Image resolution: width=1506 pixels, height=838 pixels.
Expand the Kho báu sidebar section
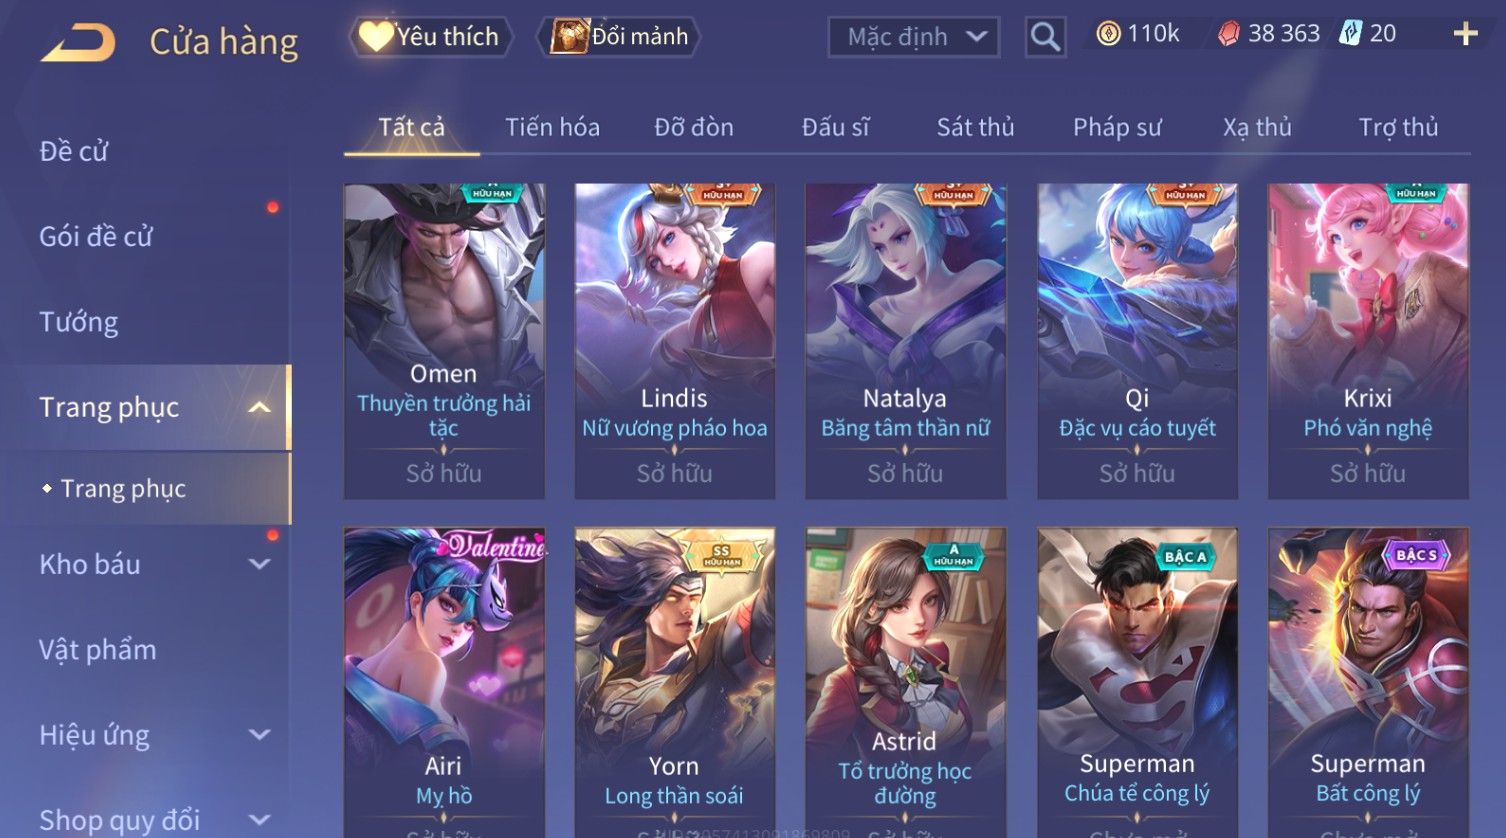coord(259,564)
